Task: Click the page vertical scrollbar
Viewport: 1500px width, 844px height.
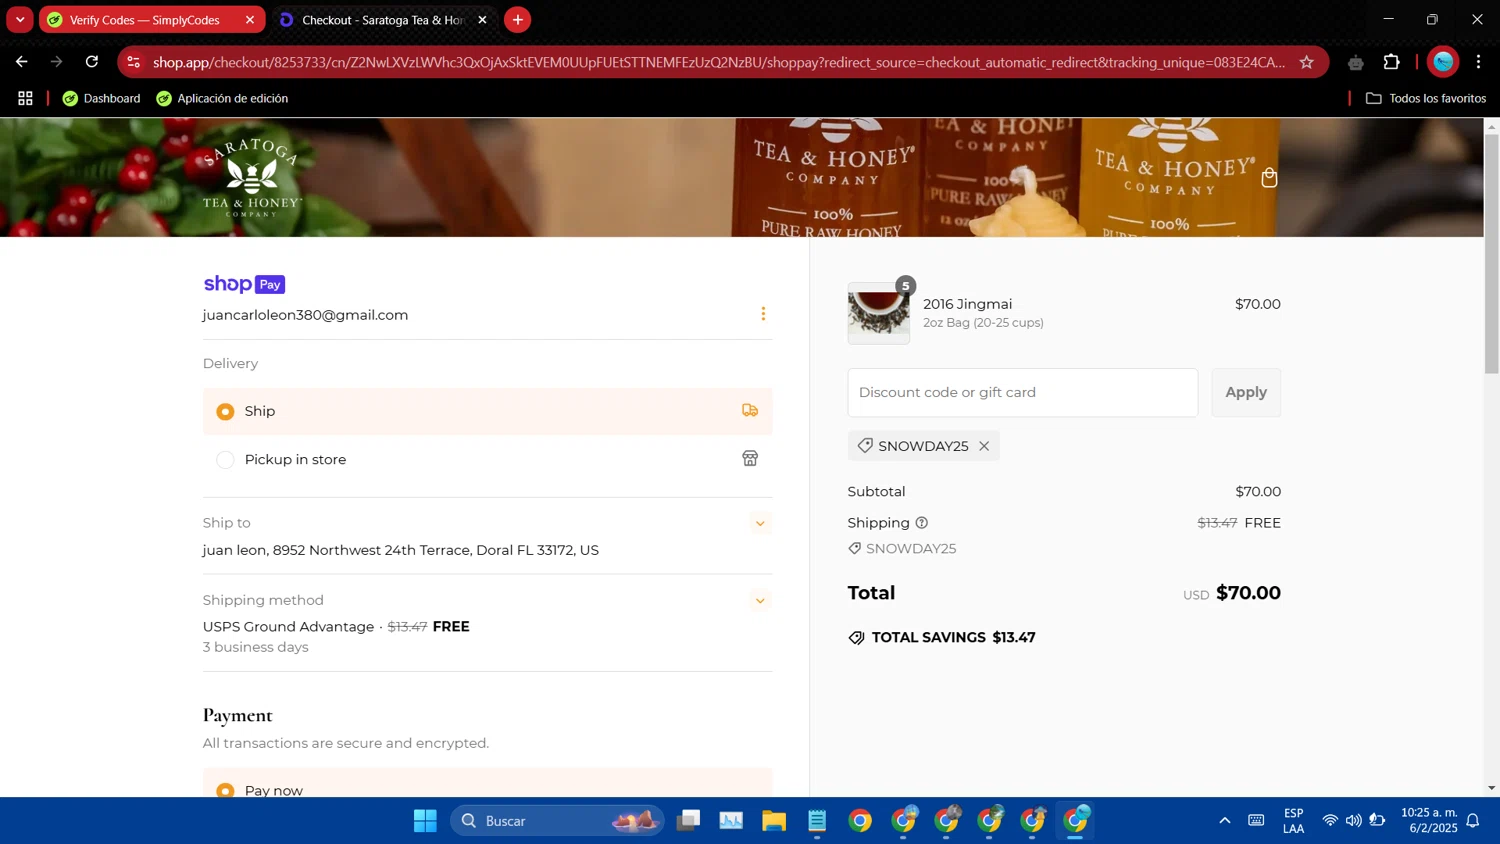Action: [x=1491, y=255]
